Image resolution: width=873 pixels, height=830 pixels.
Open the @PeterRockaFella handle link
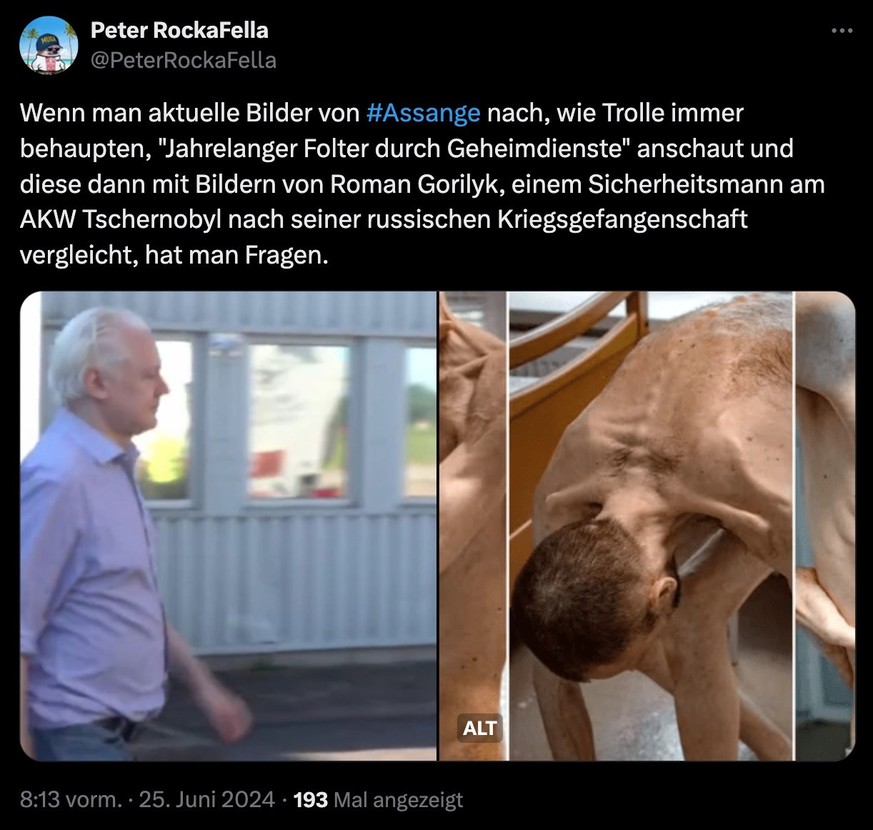tap(183, 60)
